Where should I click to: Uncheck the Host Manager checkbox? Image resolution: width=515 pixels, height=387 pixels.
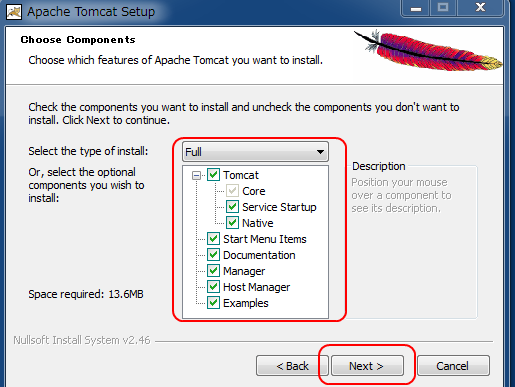point(213,287)
